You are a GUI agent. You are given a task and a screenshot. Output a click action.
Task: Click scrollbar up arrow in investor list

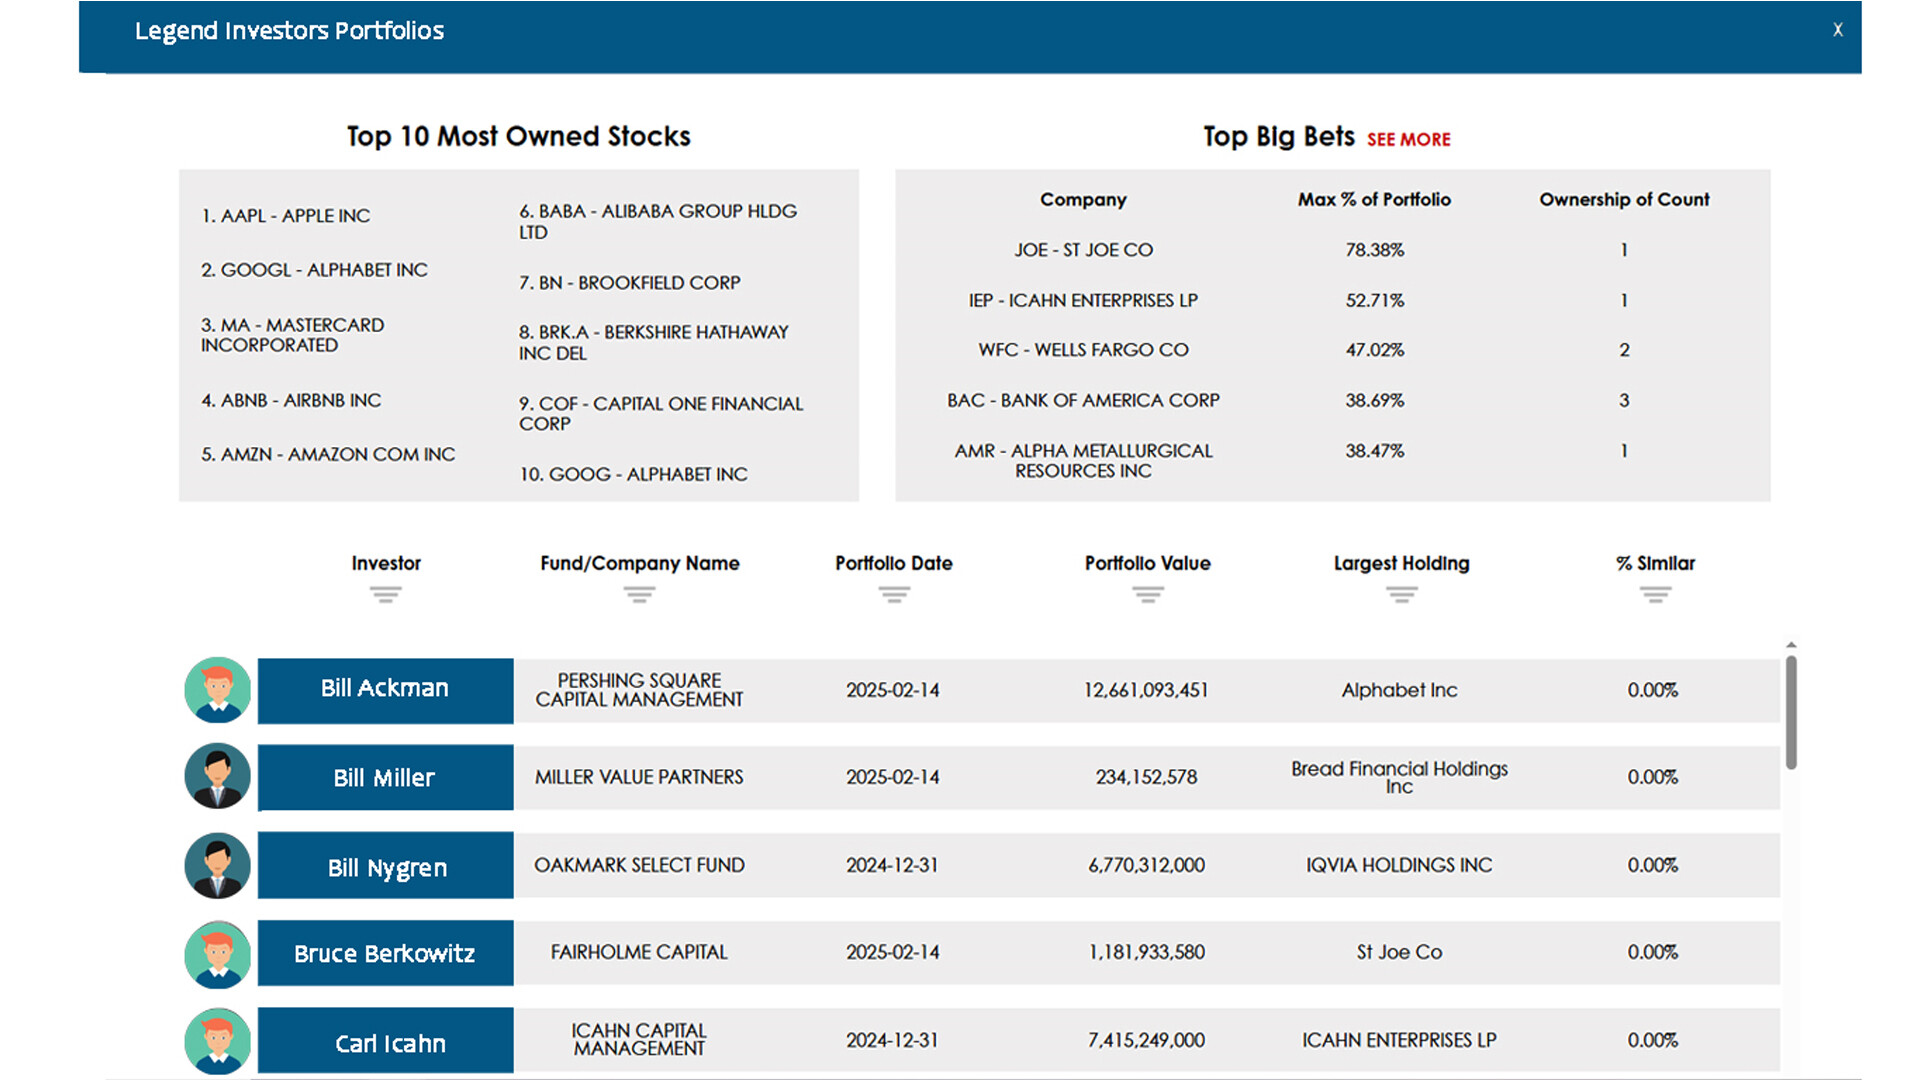1791,645
